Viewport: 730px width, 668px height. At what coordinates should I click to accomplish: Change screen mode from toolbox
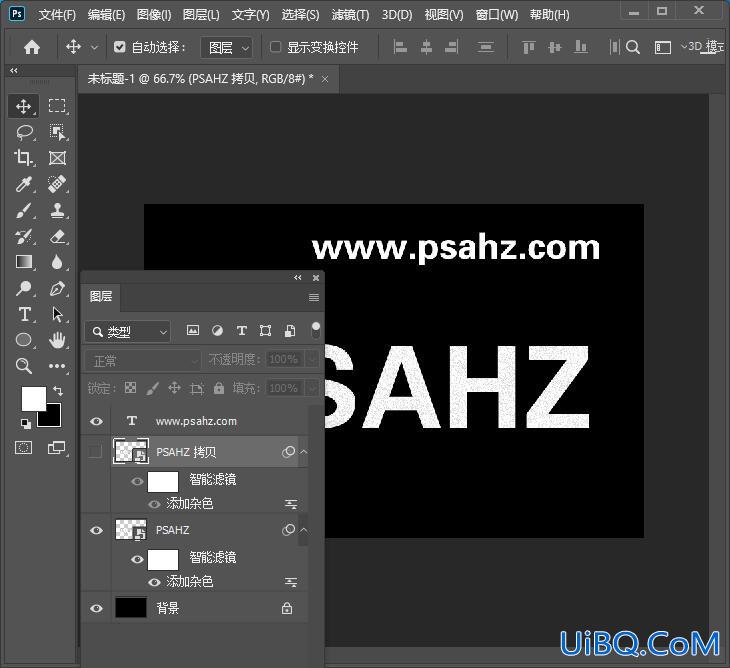point(57,448)
